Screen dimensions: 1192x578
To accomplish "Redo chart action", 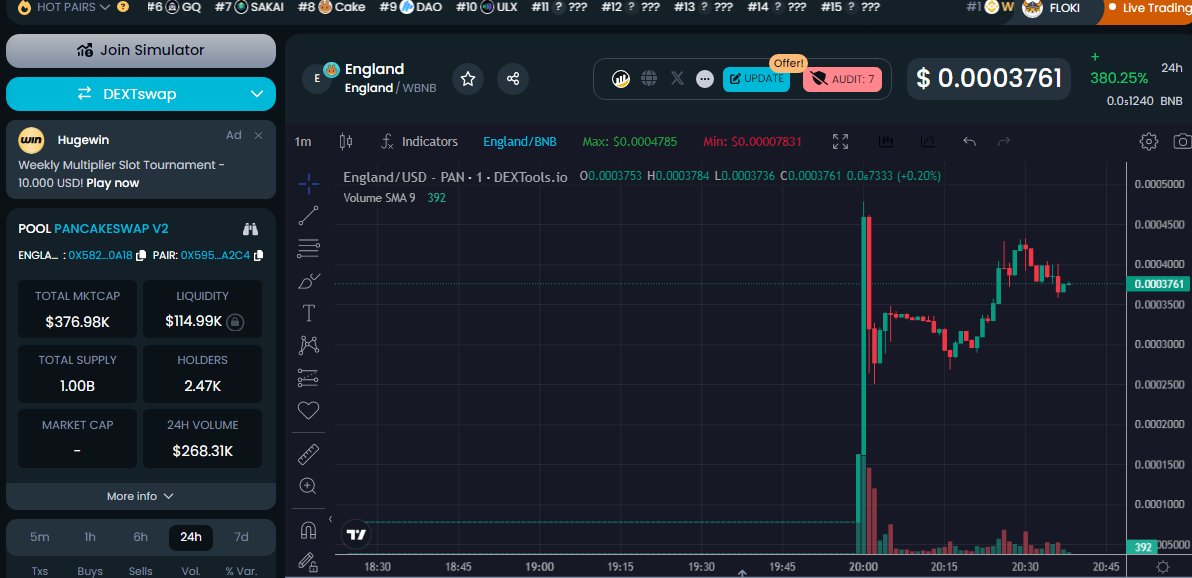I will click(1003, 141).
